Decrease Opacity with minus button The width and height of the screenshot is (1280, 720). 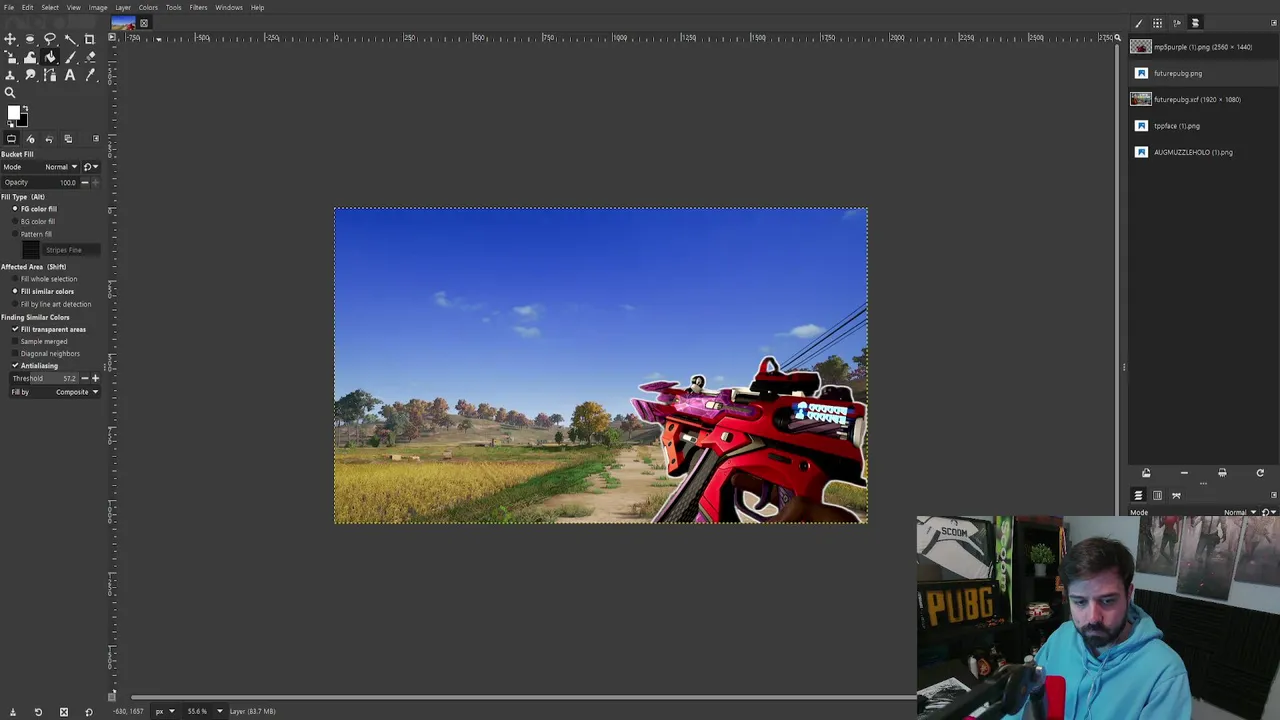coord(84,182)
